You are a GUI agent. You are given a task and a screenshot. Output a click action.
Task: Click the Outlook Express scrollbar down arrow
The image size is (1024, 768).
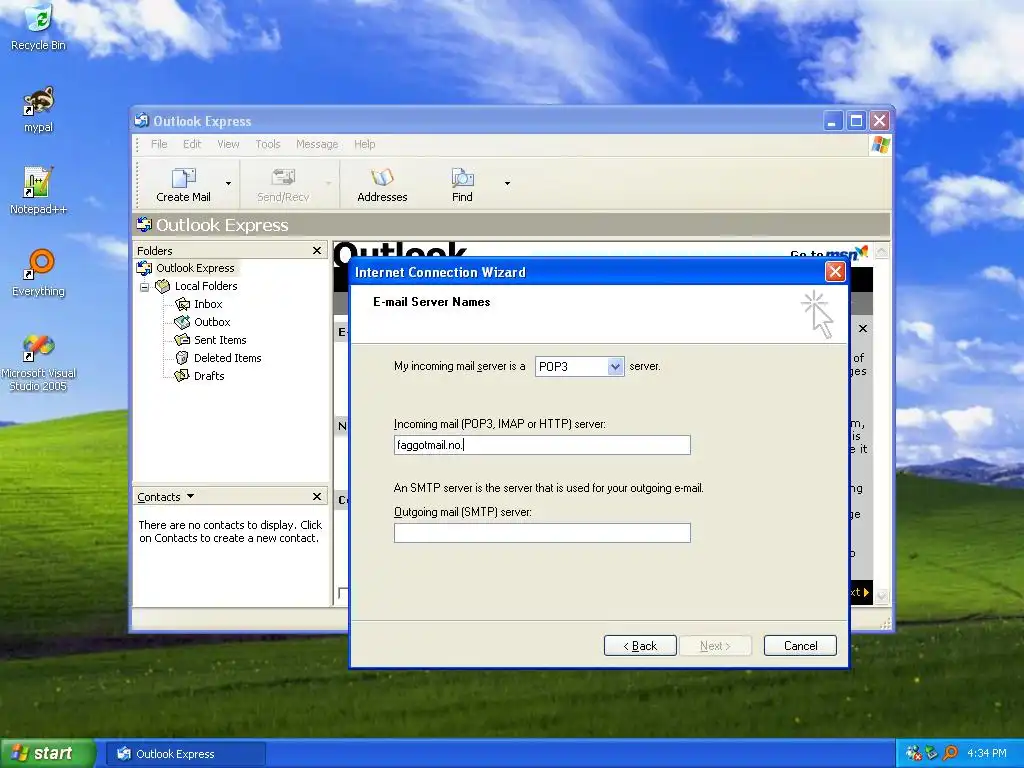tap(881, 595)
